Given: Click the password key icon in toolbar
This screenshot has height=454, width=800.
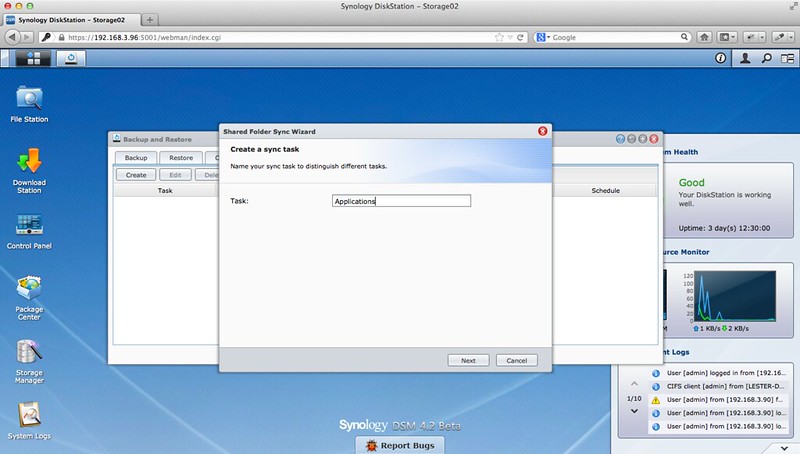Looking at the screenshot, I should (x=46, y=37).
